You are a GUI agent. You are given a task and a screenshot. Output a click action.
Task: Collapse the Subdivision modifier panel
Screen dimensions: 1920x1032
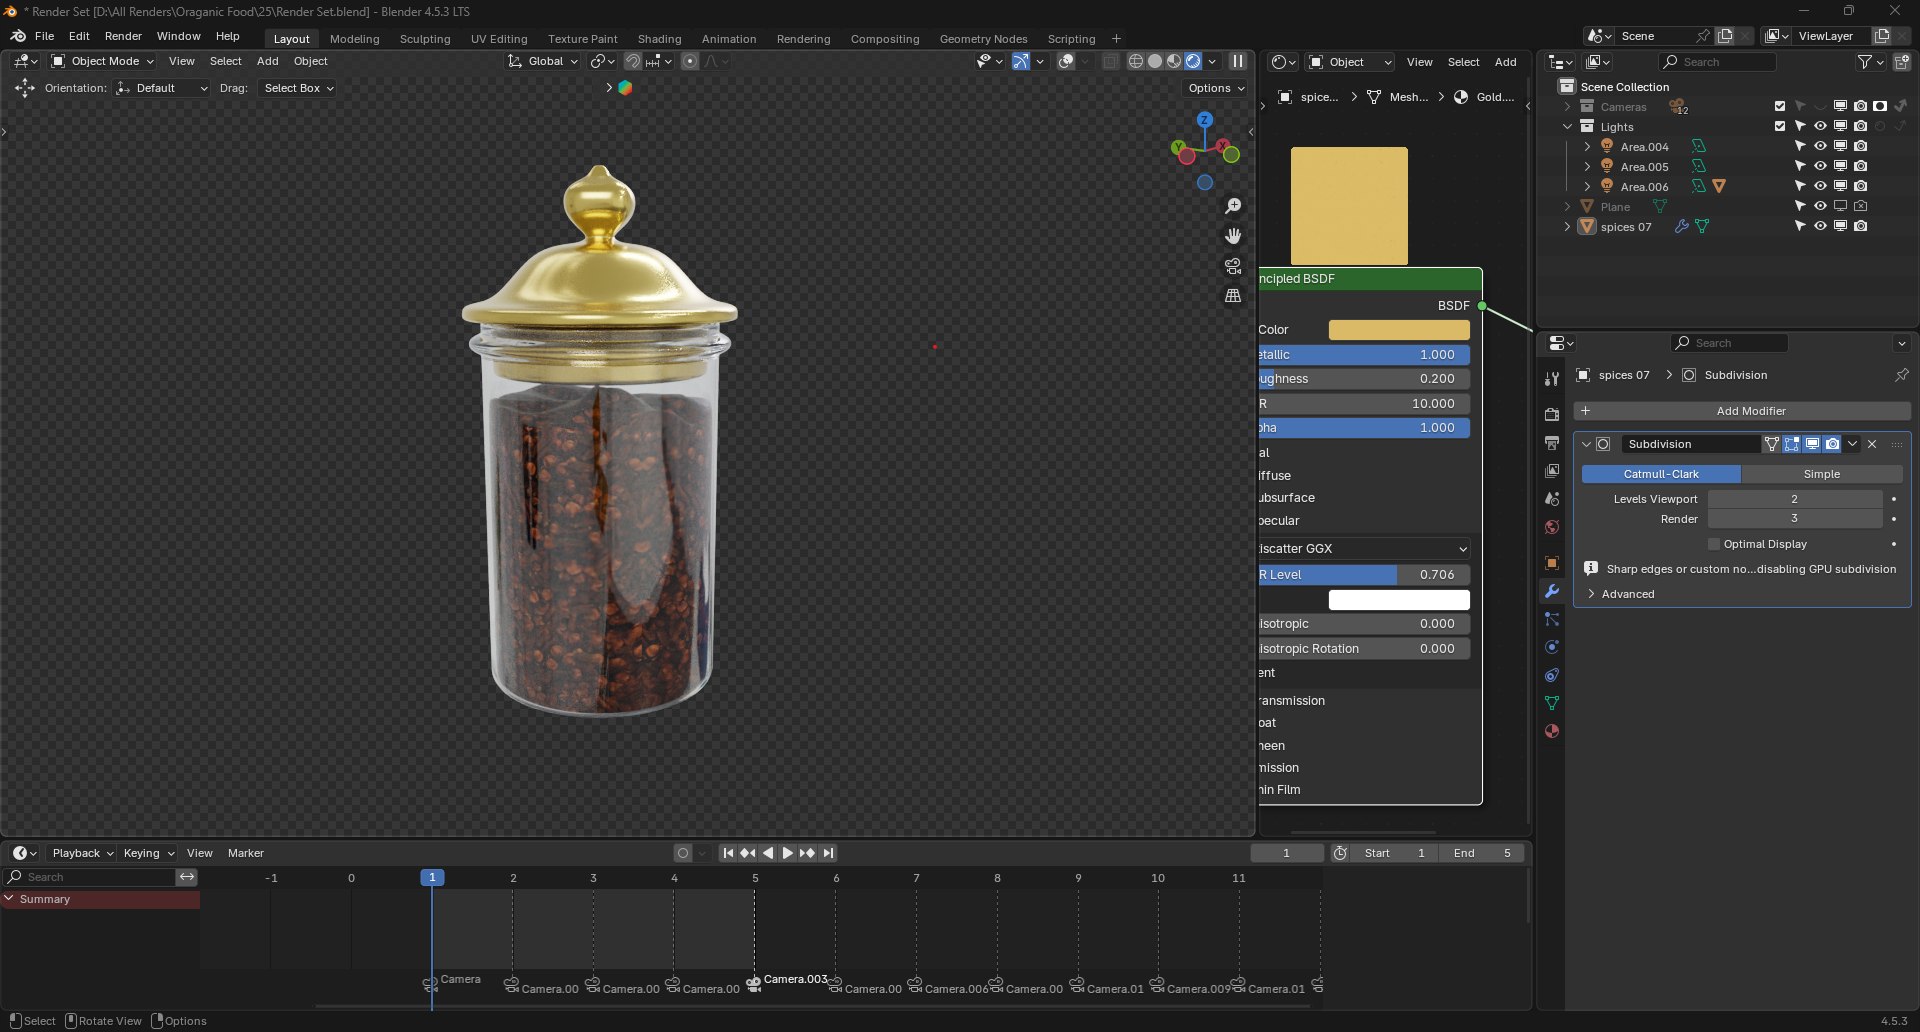pos(1586,444)
